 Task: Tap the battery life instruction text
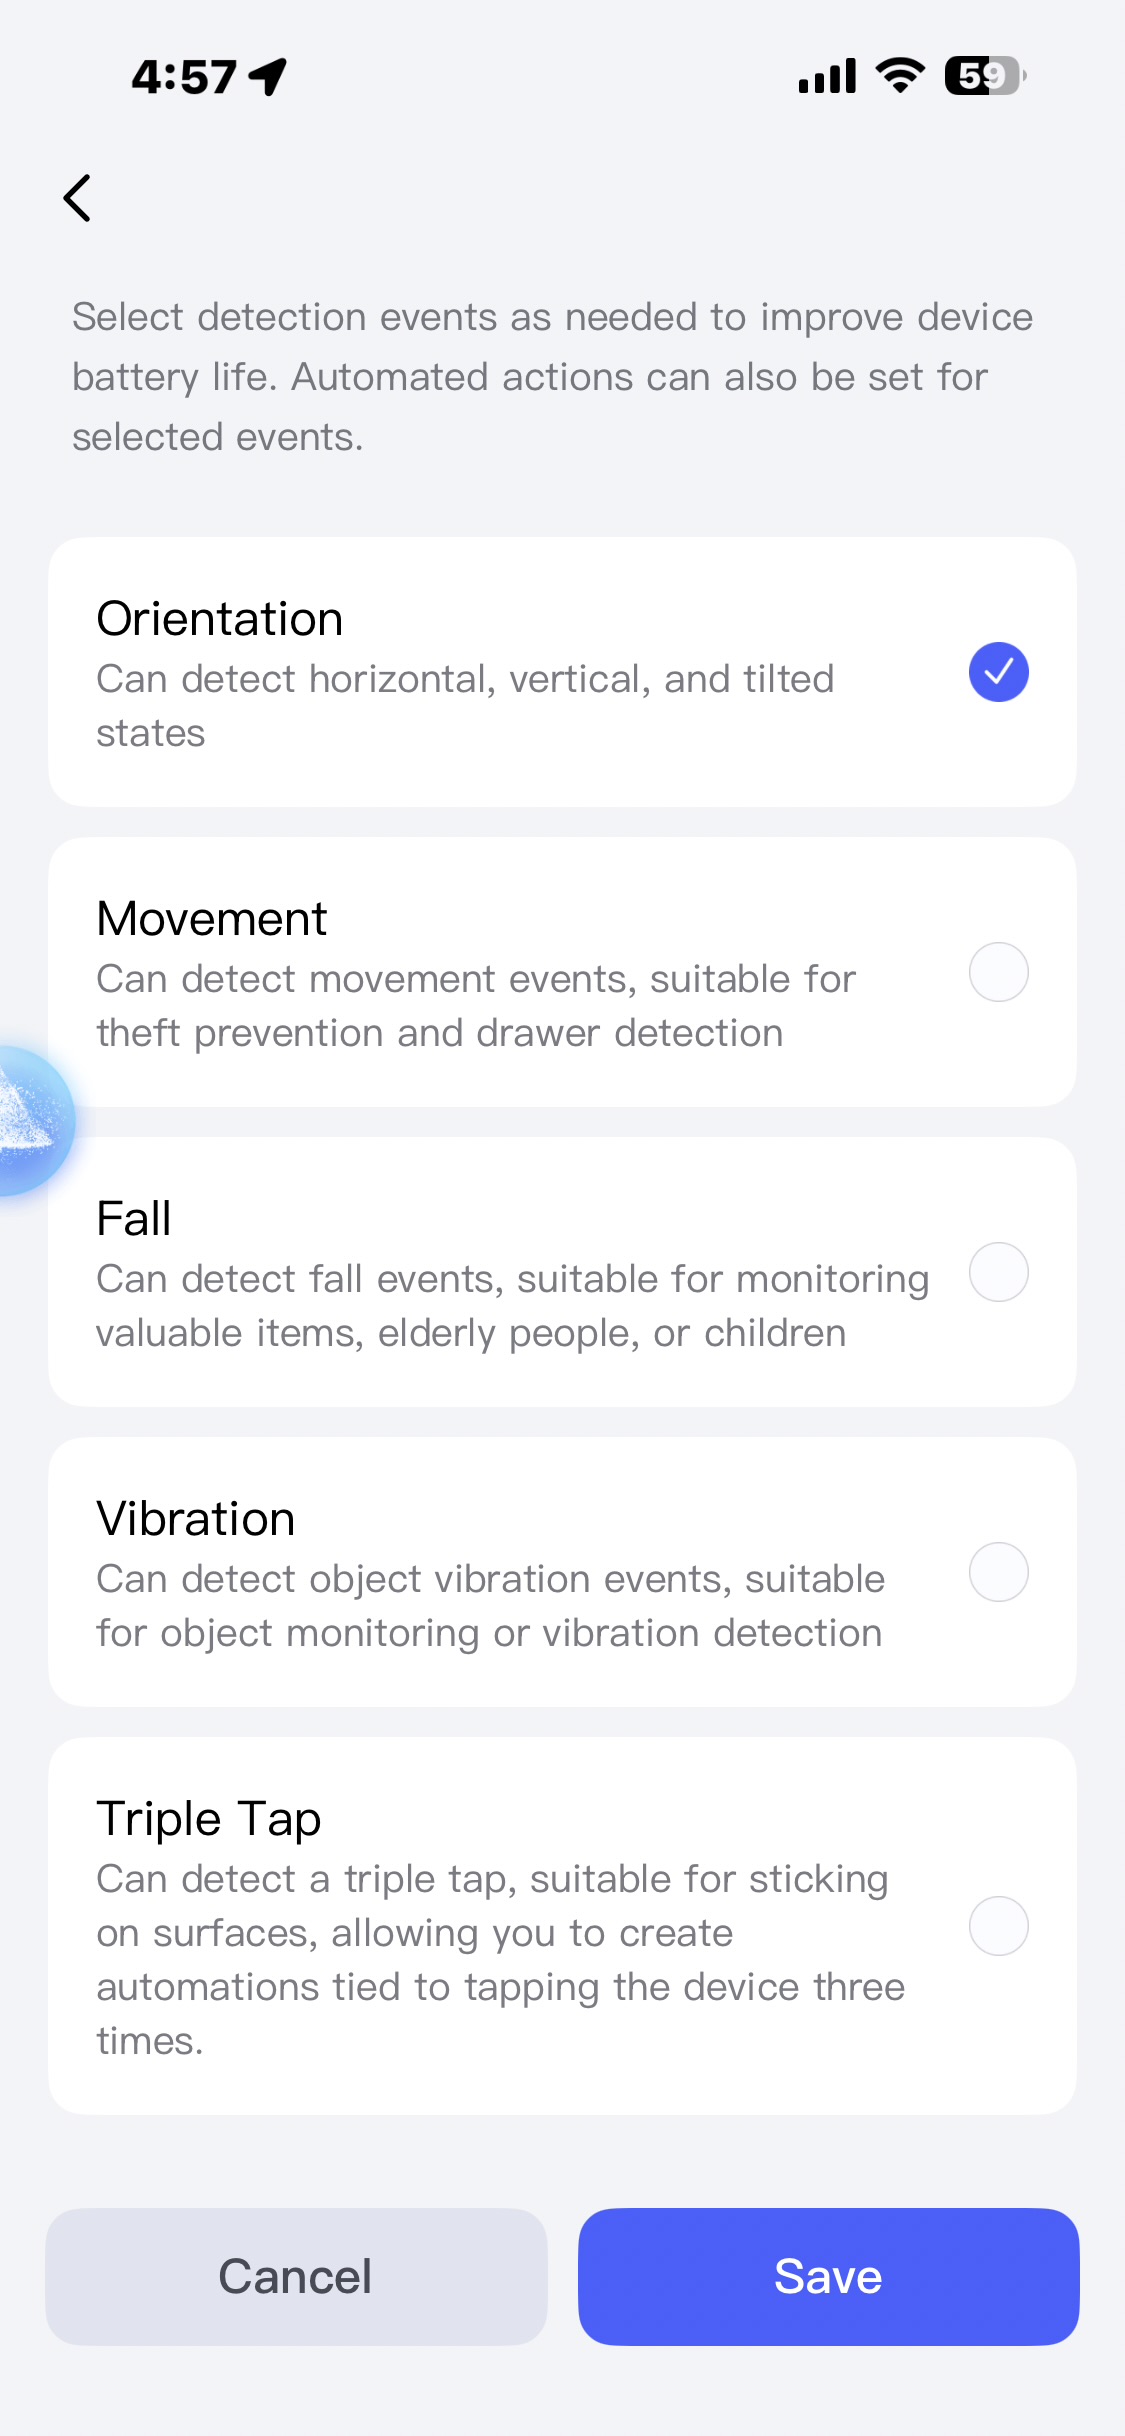(552, 377)
